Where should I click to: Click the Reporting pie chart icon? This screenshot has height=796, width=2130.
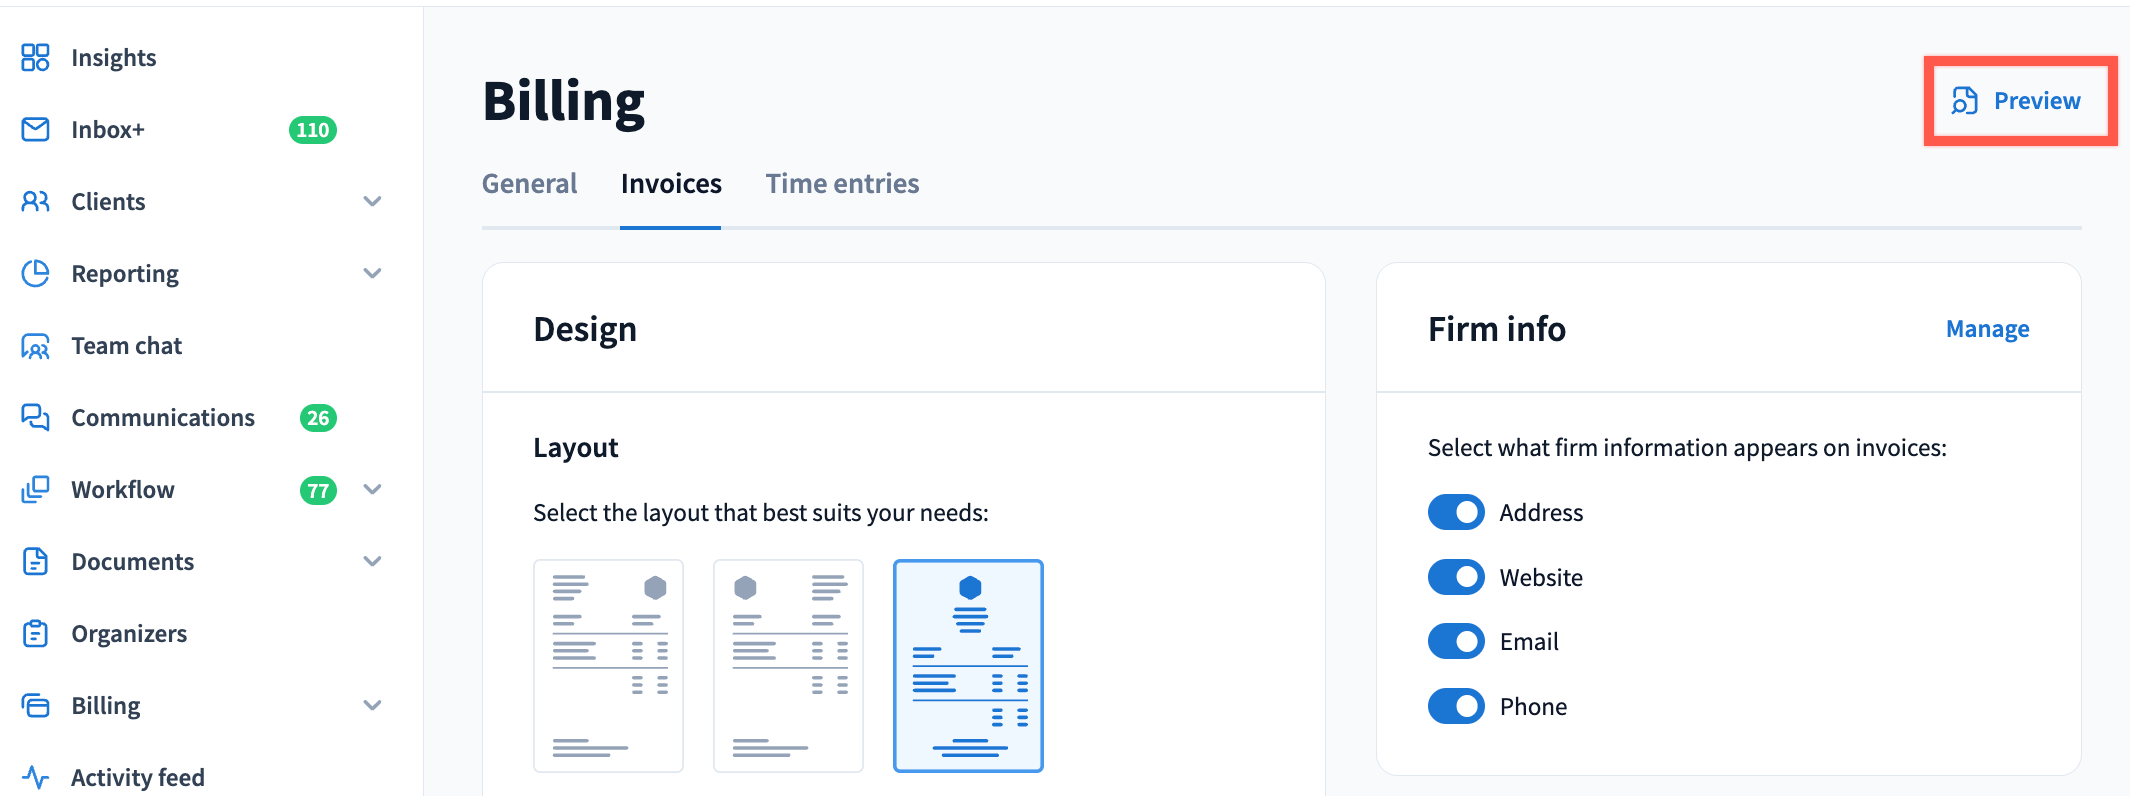pyautogui.click(x=36, y=274)
